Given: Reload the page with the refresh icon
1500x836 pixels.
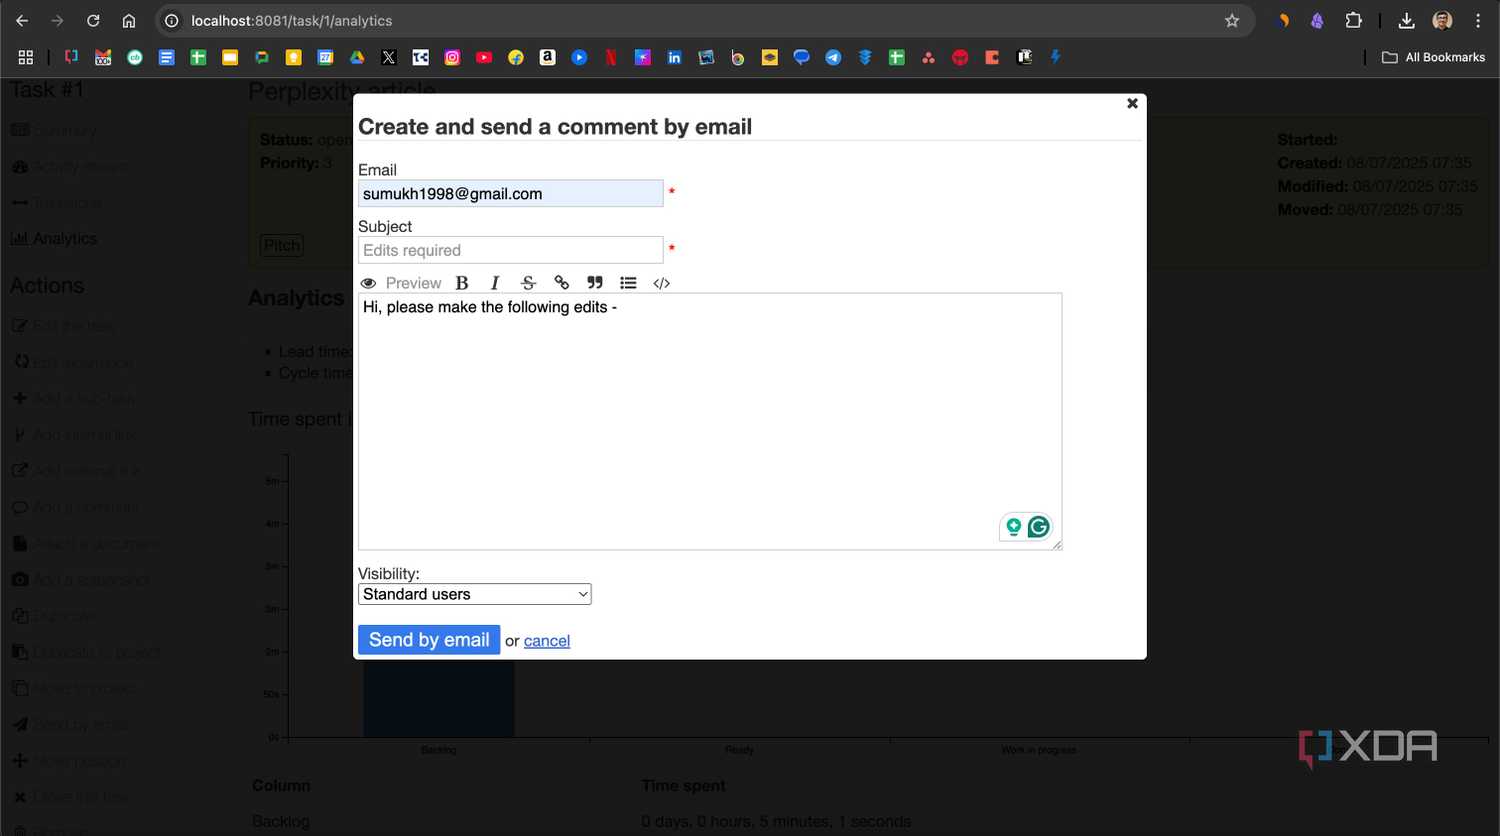Looking at the screenshot, I should pos(93,20).
